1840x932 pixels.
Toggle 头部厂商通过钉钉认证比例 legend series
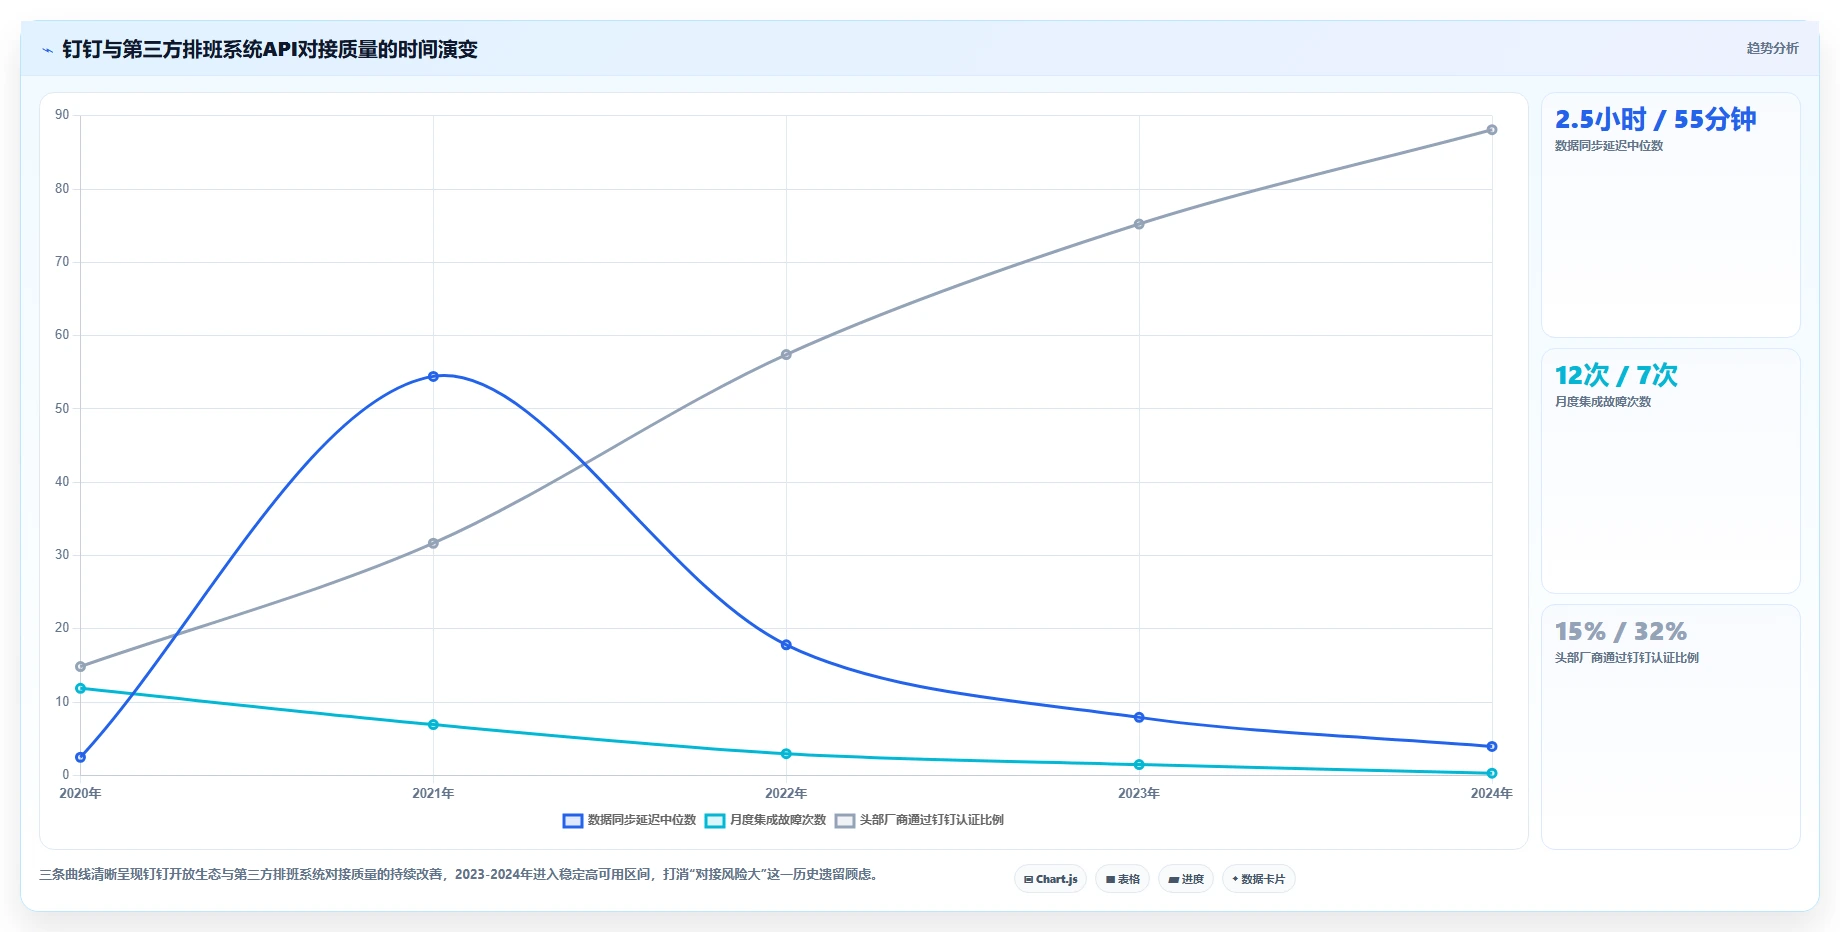(x=919, y=820)
